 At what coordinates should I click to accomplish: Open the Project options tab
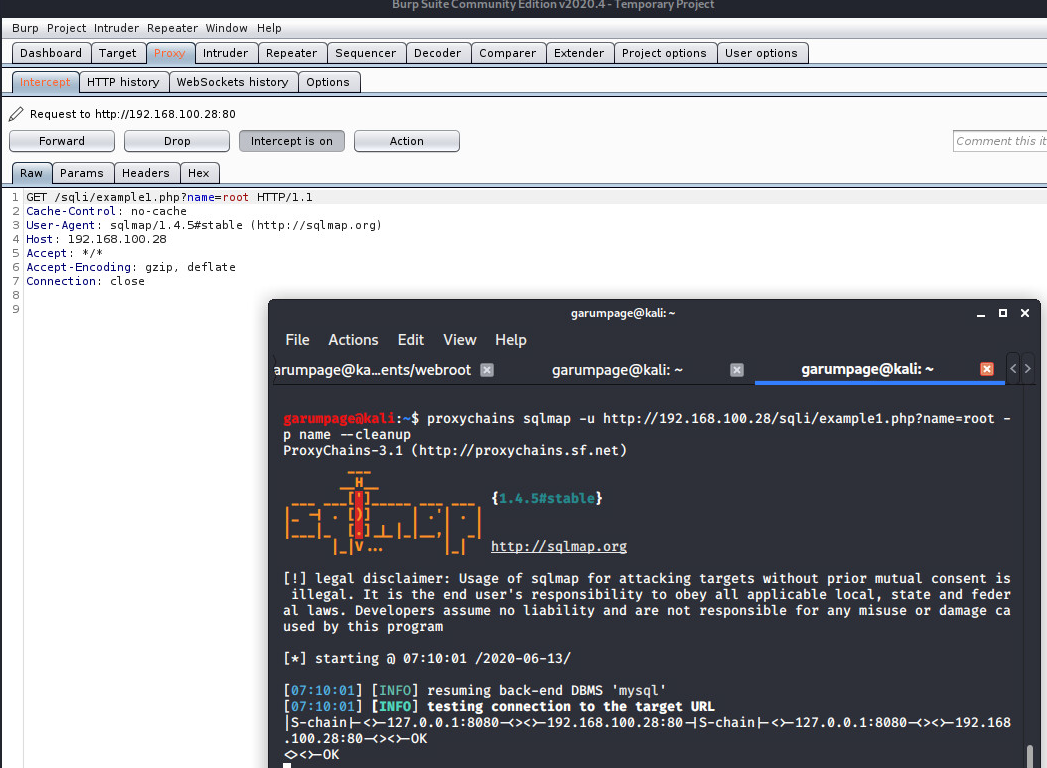[x=664, y=53]
